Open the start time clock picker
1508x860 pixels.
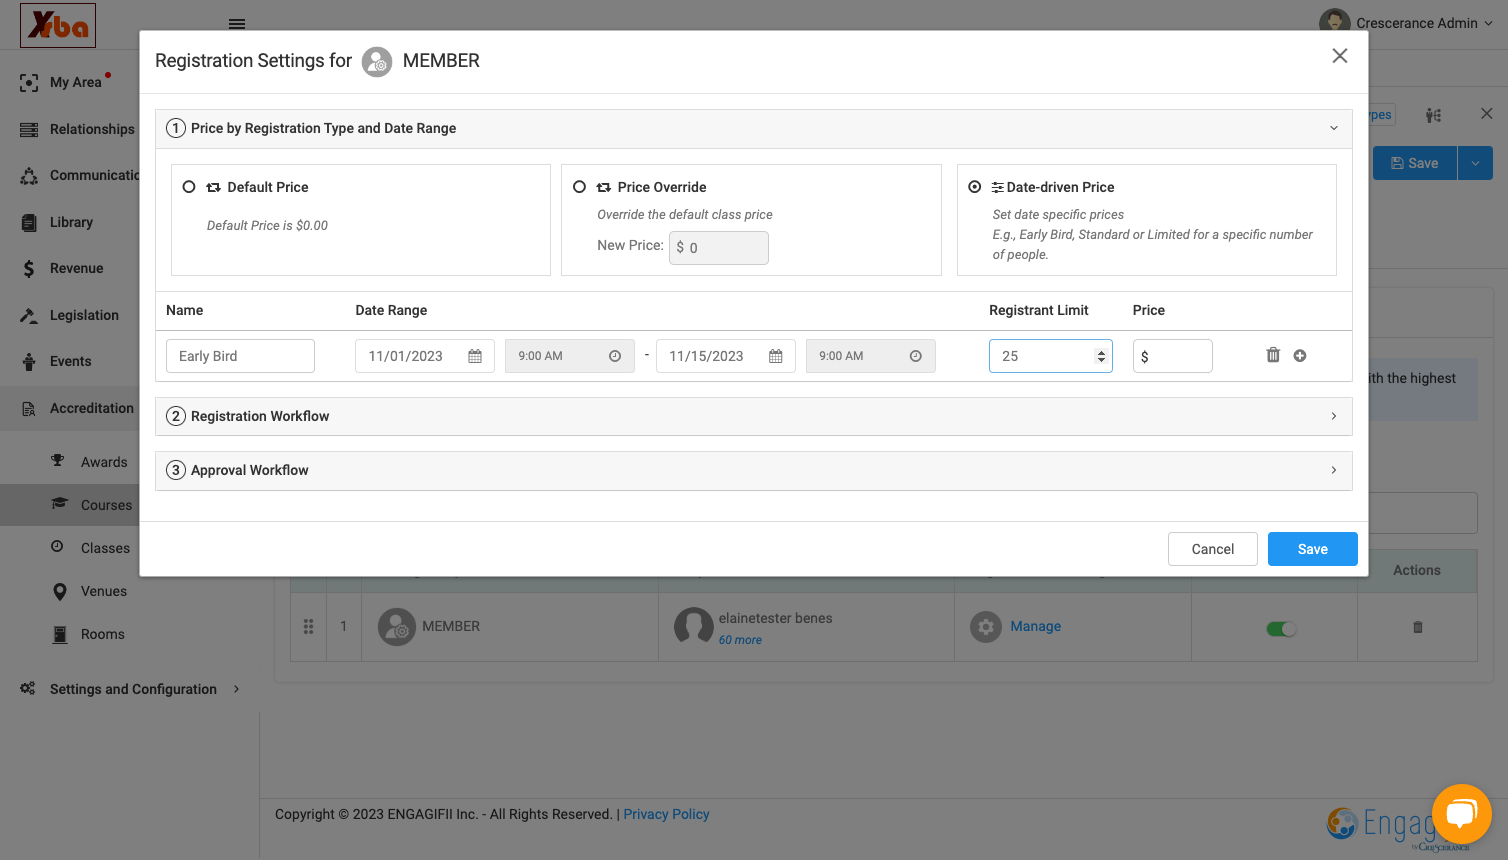[x=615, y=356]
